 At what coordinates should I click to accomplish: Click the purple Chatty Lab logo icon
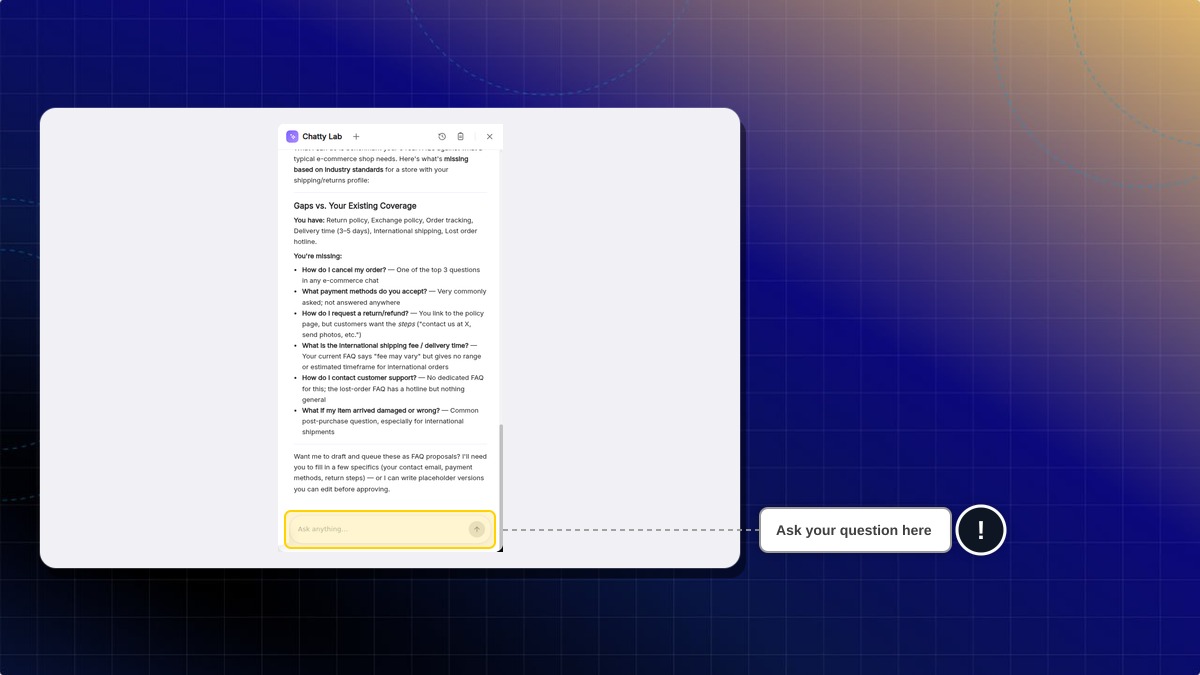[x=292, y=137]
